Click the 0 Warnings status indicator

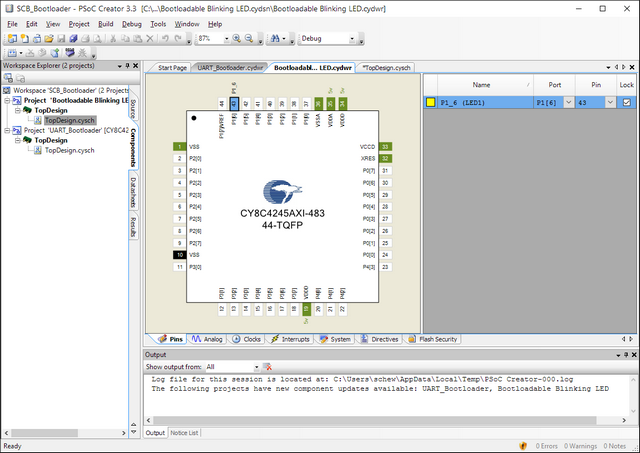(580, 446)
